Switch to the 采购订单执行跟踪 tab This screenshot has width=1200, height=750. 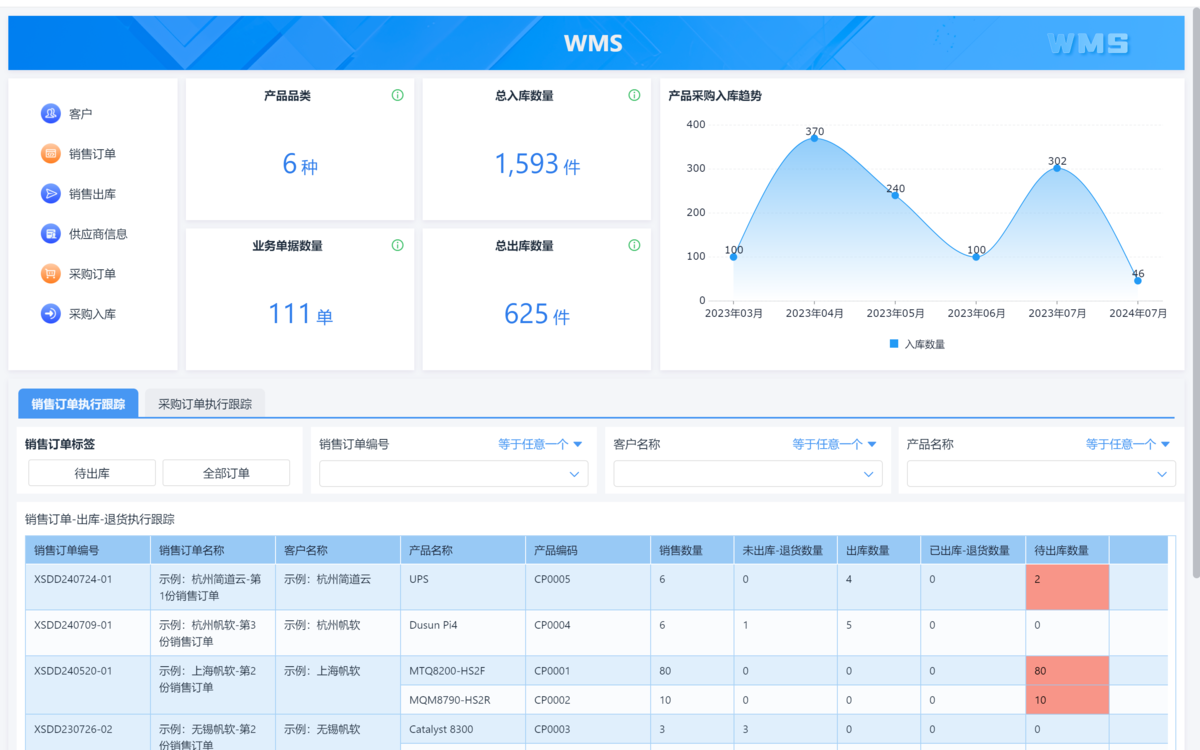(x=205, y=404)
